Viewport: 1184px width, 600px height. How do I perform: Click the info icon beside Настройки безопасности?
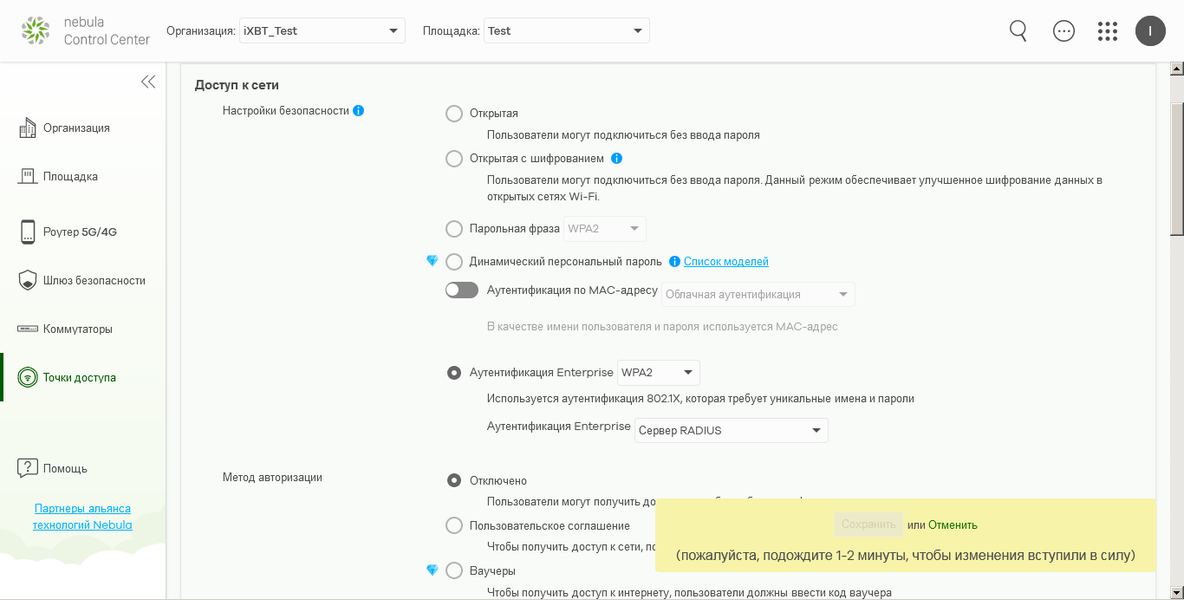coord(359,111)
